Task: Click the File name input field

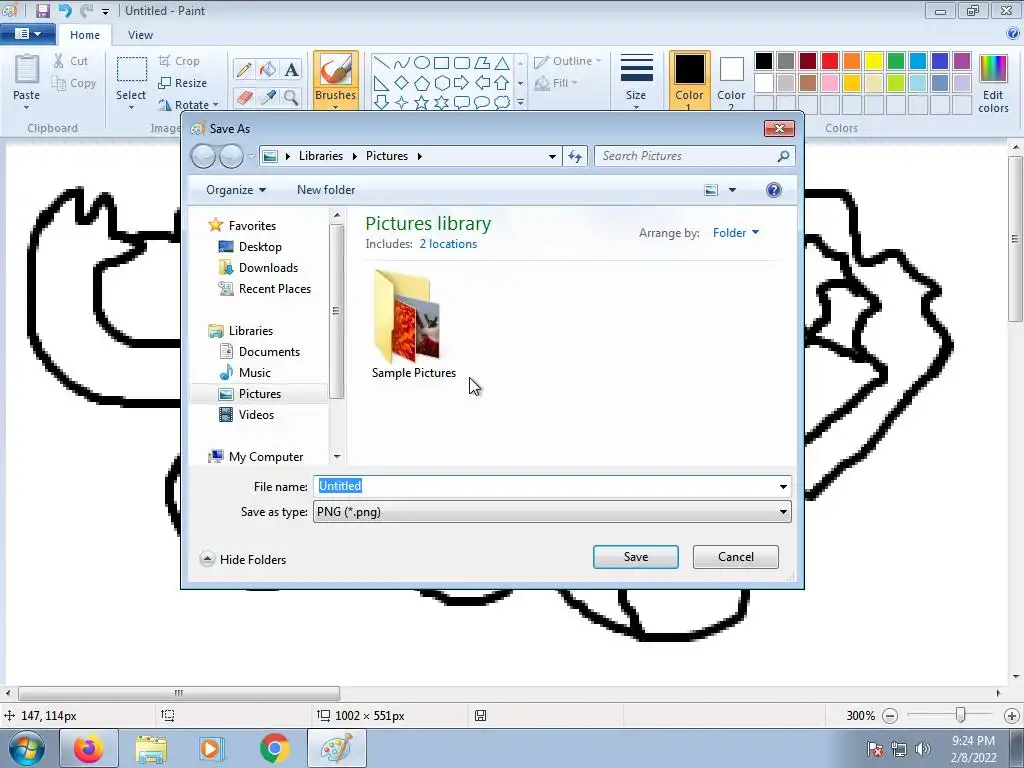Action: (544, 487)
